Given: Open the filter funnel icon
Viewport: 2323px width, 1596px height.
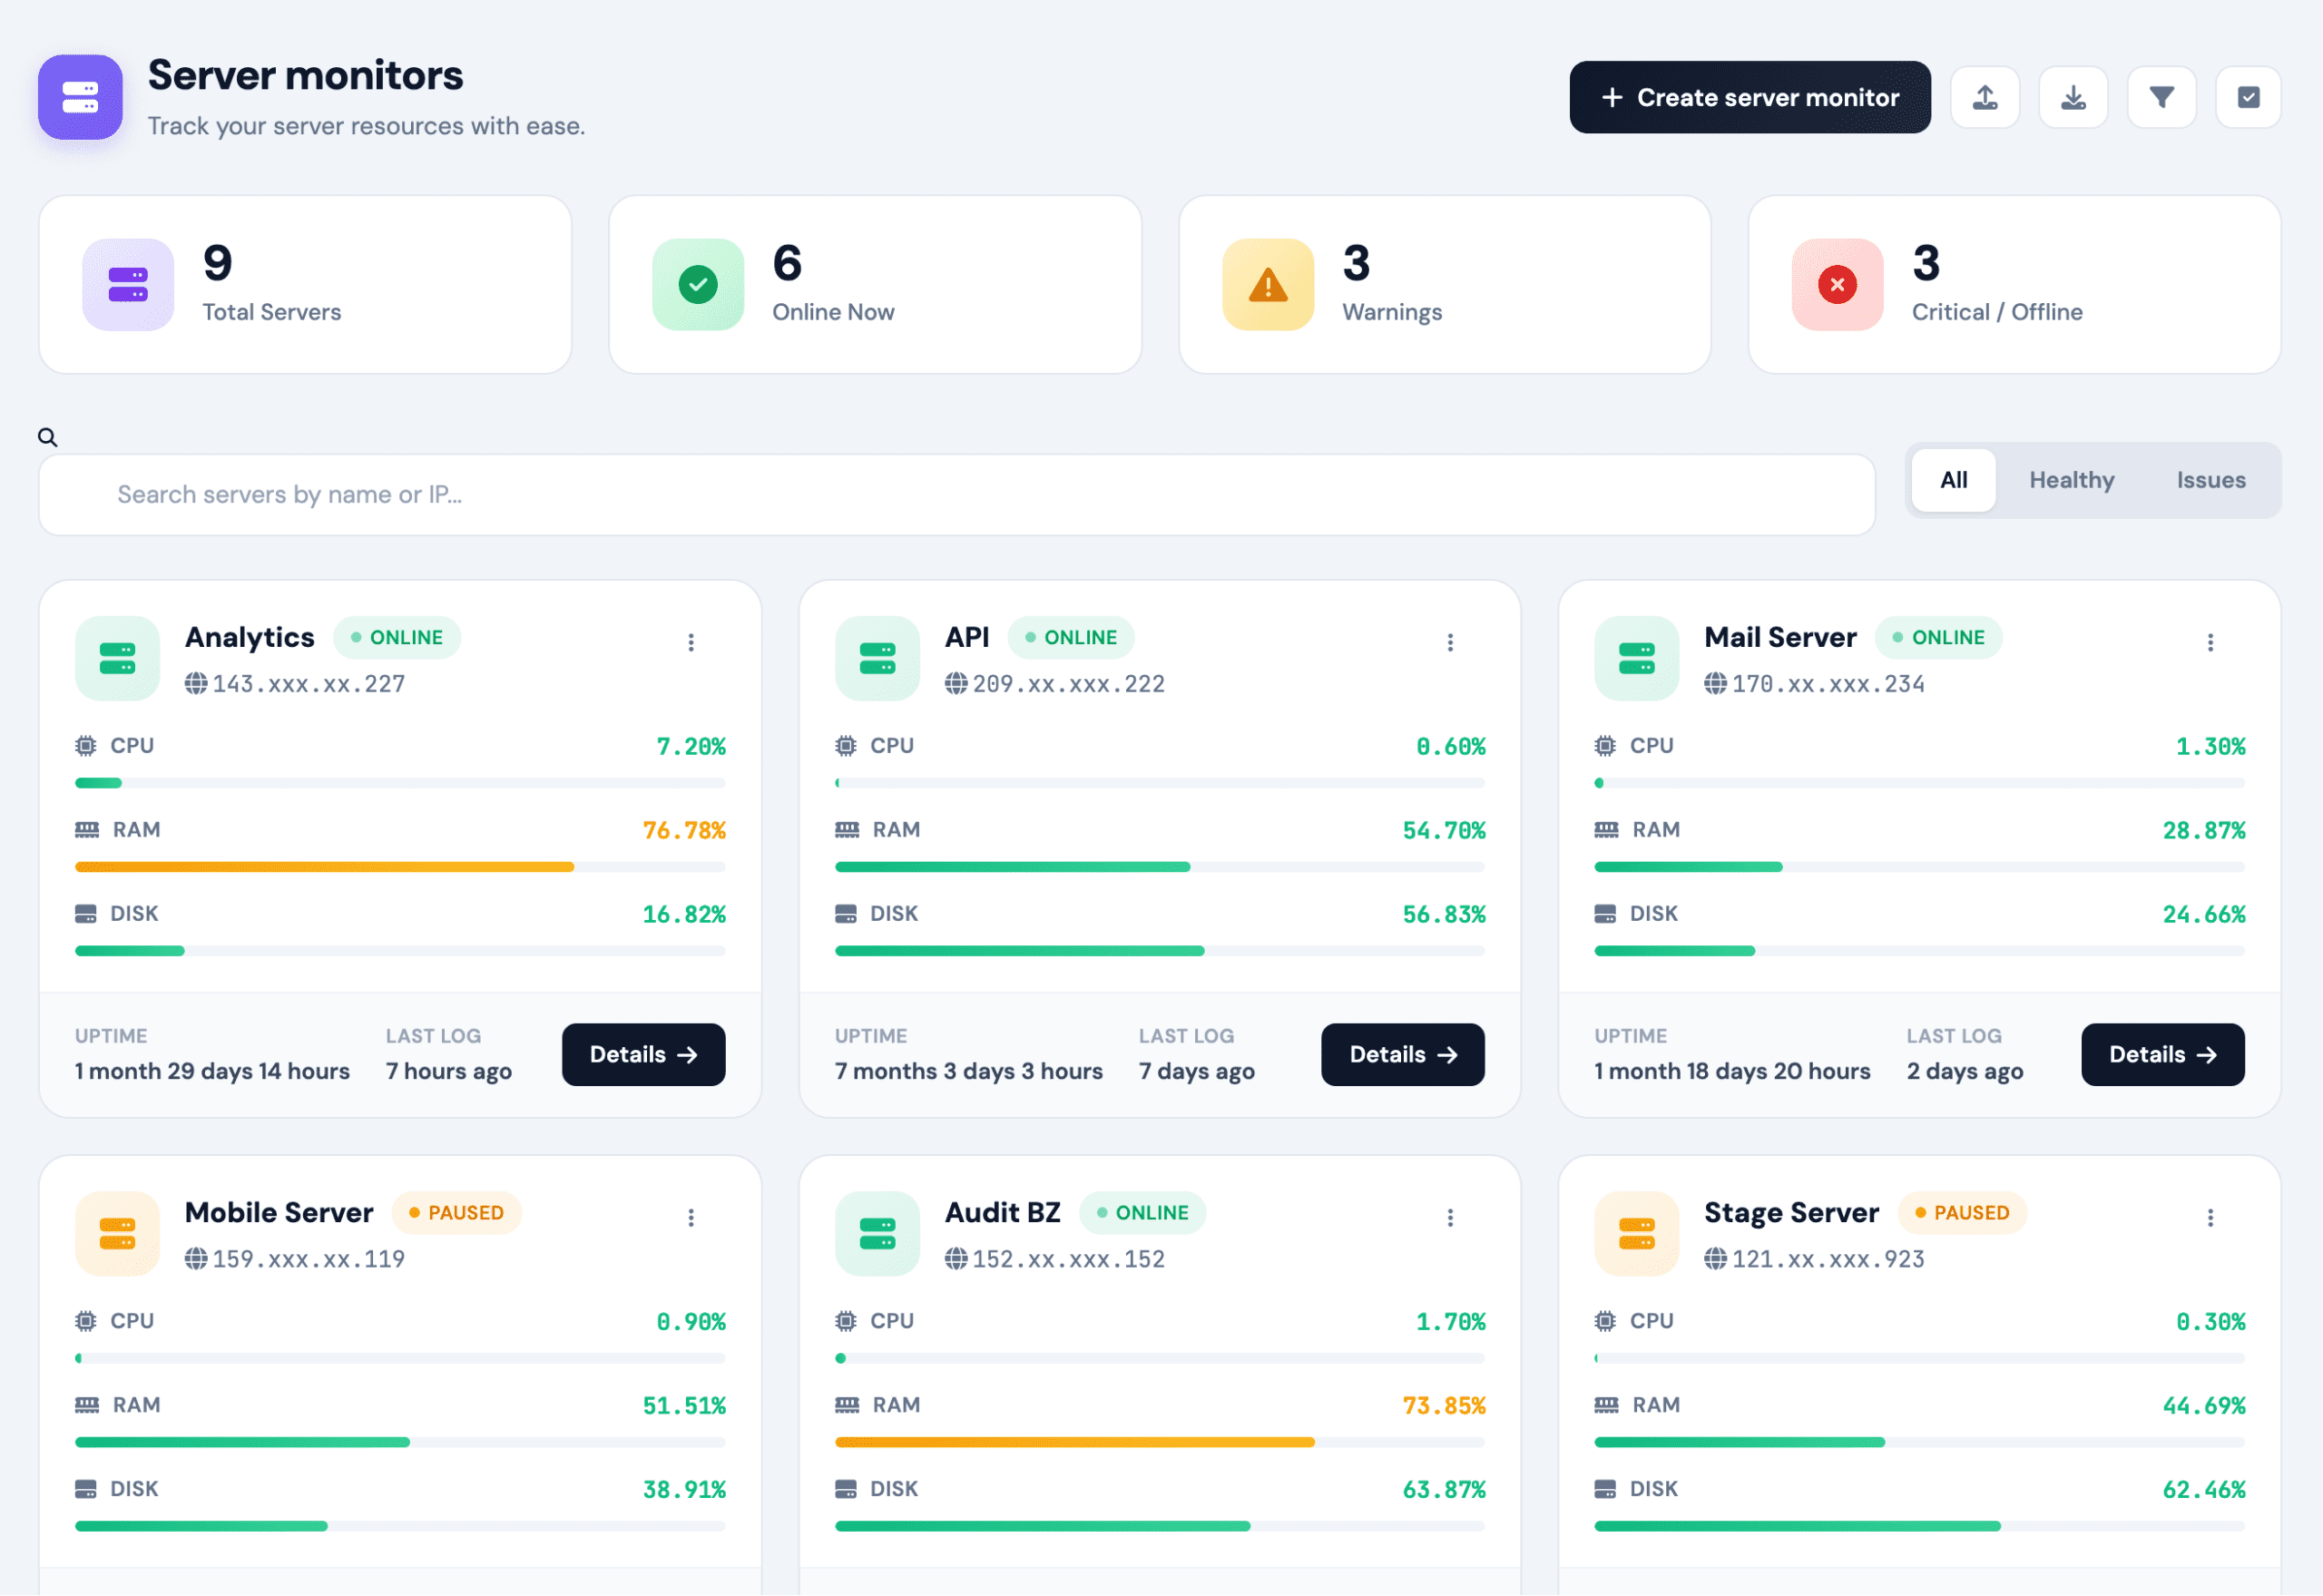Looking at the screenshot, I should click(x=2161, y=97).
